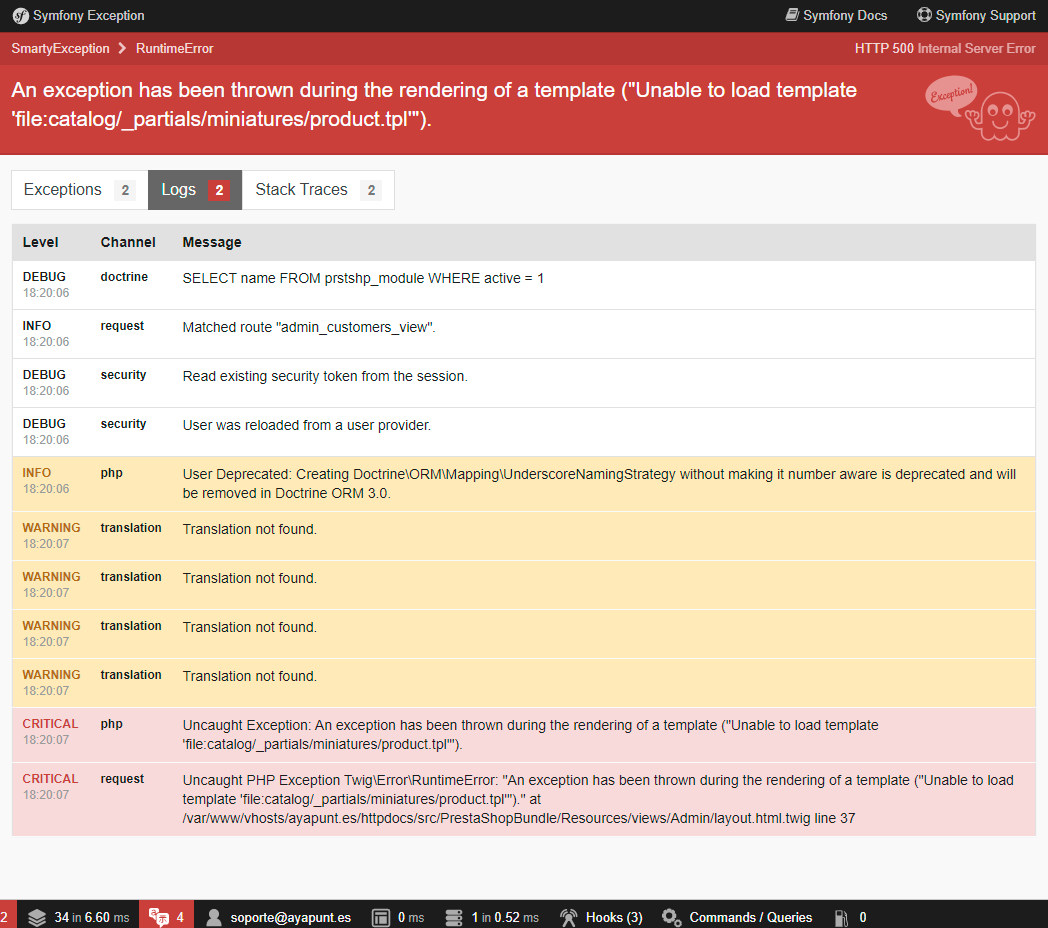The width and height of the screenshot is (1048, 928).
Task: Click the Symfony Support lifebuoy icon
Action: pos(924,15)
